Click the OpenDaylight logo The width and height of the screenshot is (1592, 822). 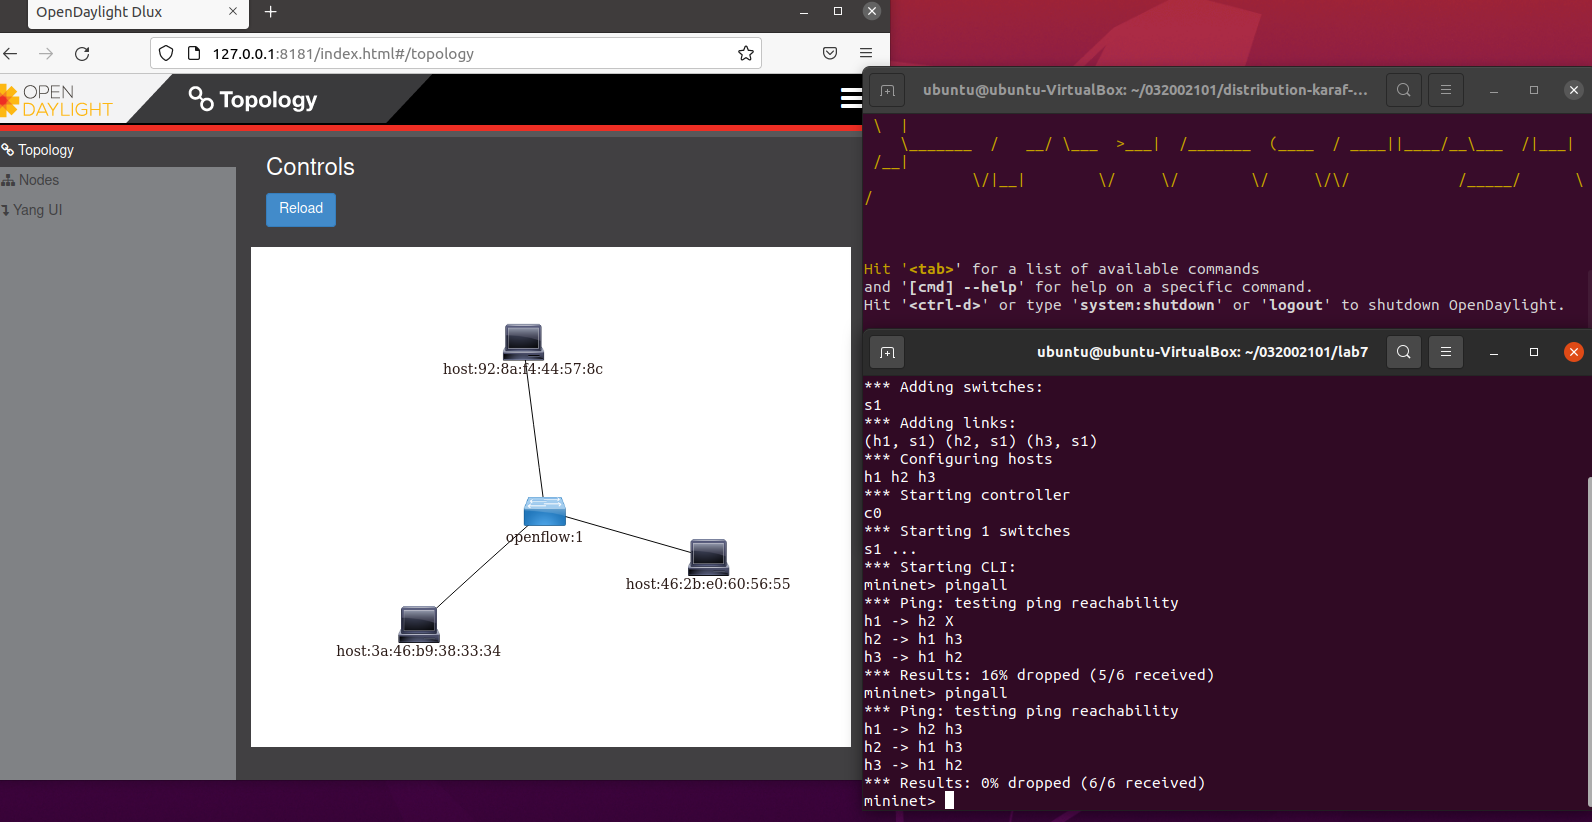pos(57,100)
